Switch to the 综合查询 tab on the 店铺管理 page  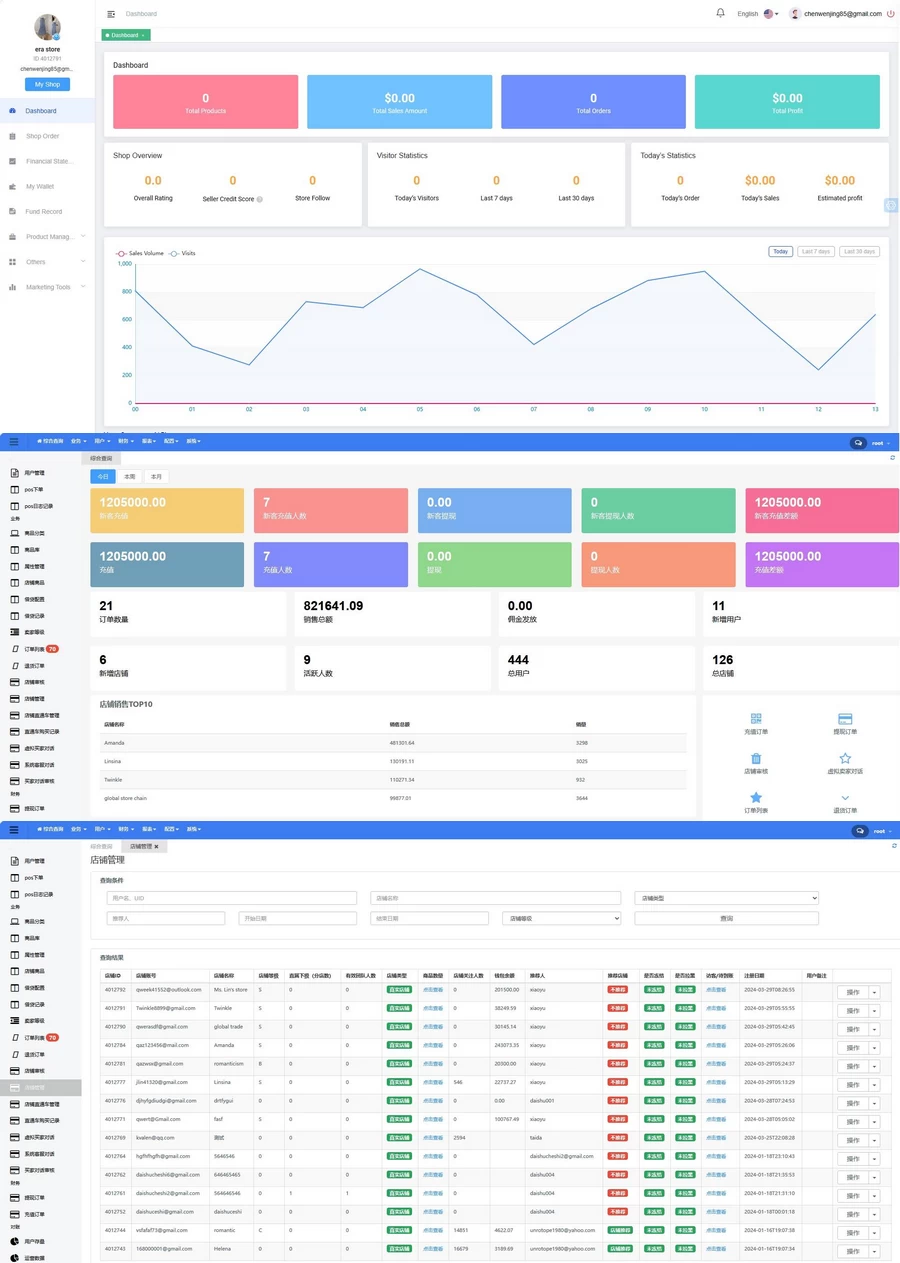click(101, 846)
